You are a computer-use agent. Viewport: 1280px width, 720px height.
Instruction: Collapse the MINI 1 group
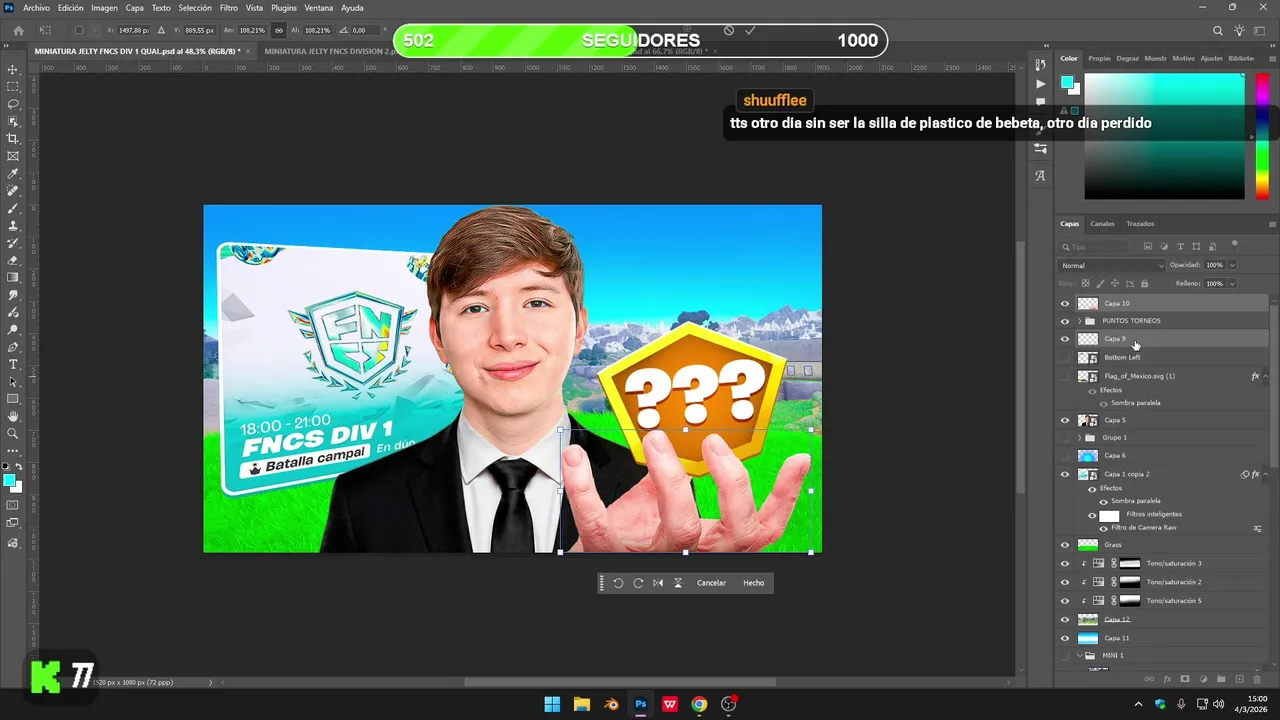[1079, 656]
